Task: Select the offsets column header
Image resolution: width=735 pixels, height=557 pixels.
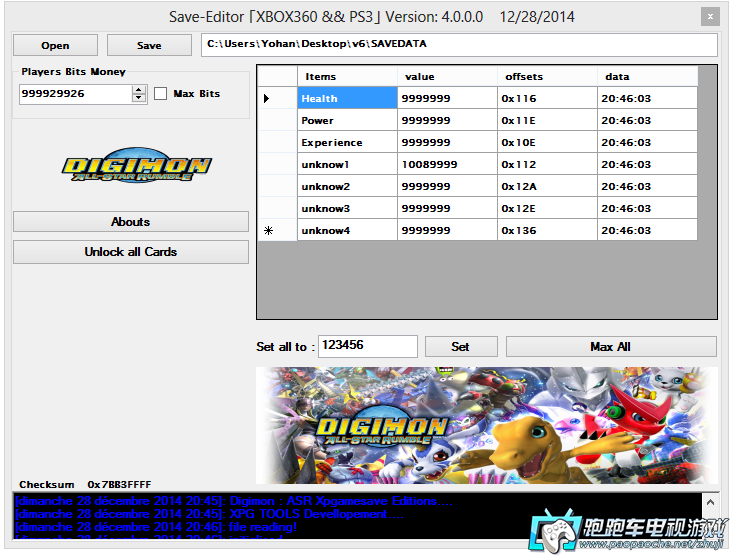Action: [547, 76]
